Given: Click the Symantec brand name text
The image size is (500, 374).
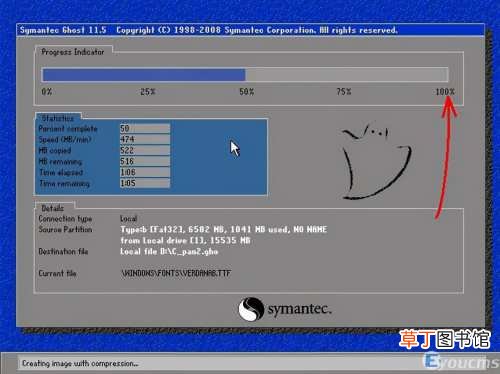Looking at the screenshot, I should [x=300, y=309].
